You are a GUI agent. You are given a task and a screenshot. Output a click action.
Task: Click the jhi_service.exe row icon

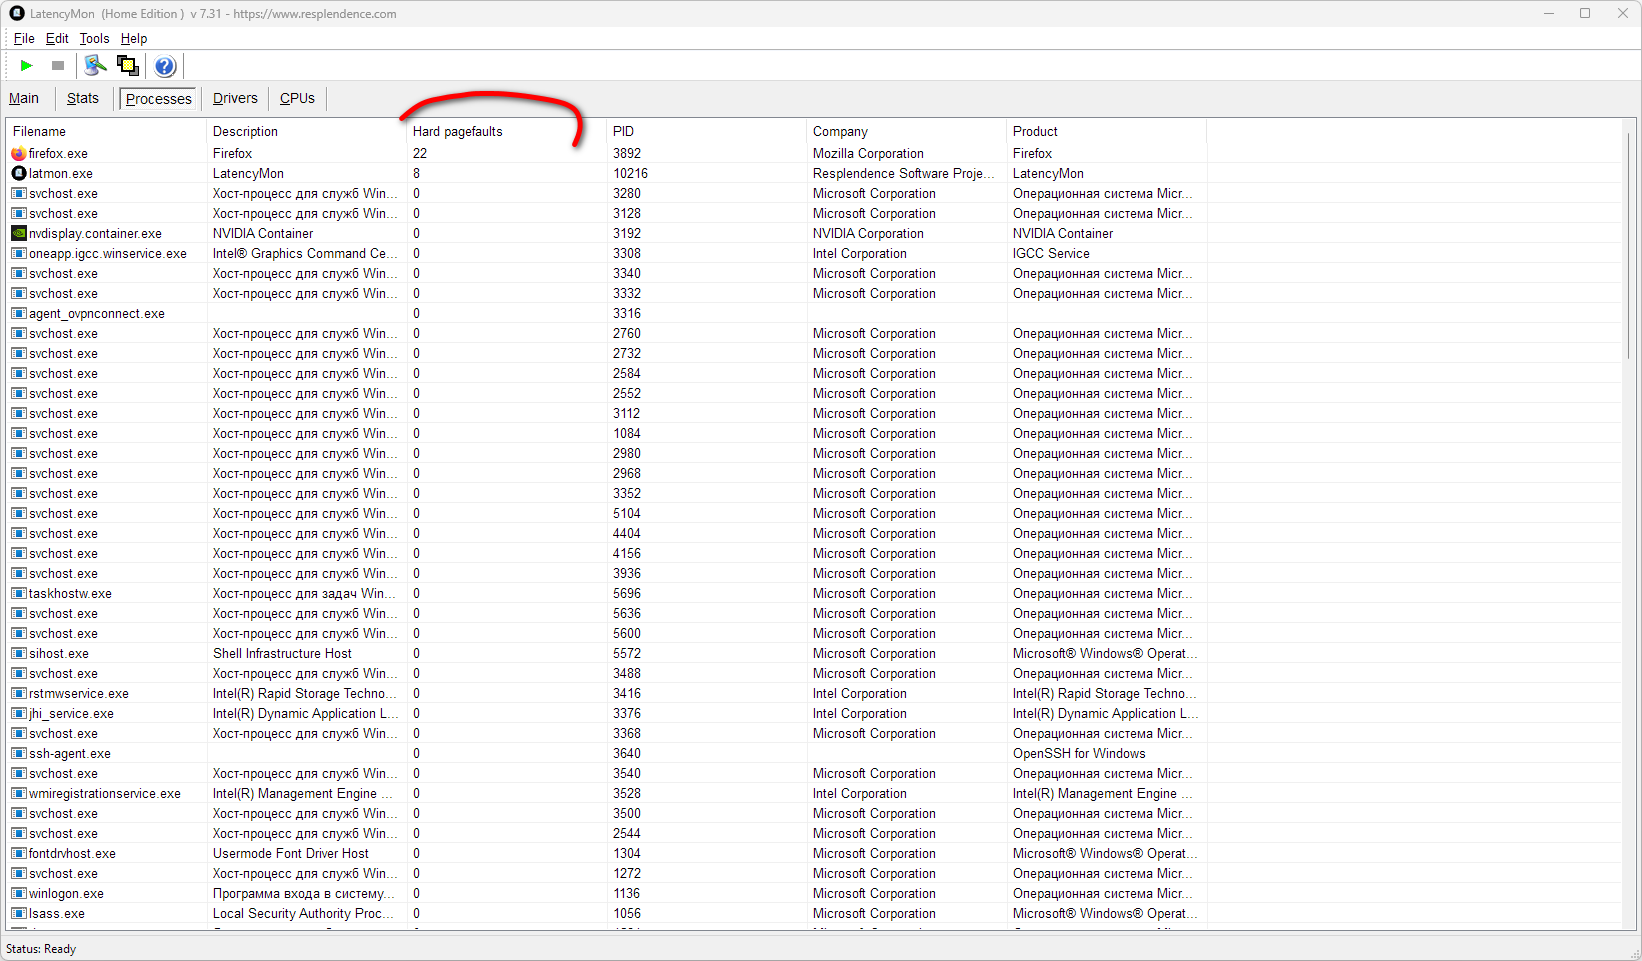click(x=19, y=714)
